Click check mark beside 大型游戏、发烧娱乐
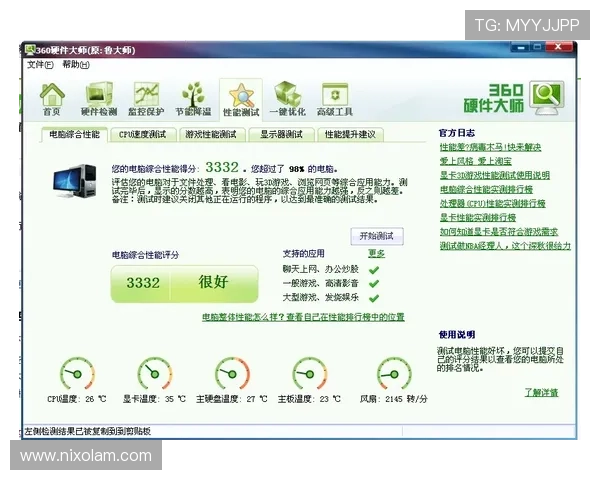This screenshot has width=600, height=480. click(374, 298)
